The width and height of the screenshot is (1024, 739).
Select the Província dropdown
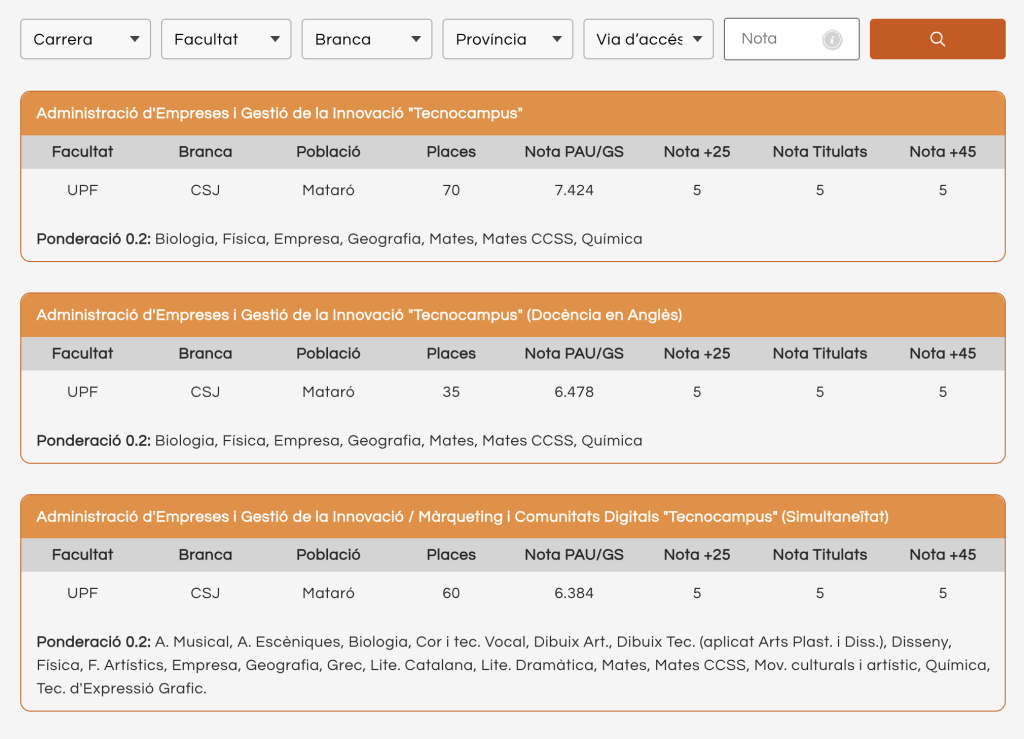click(x=508, y=39)
